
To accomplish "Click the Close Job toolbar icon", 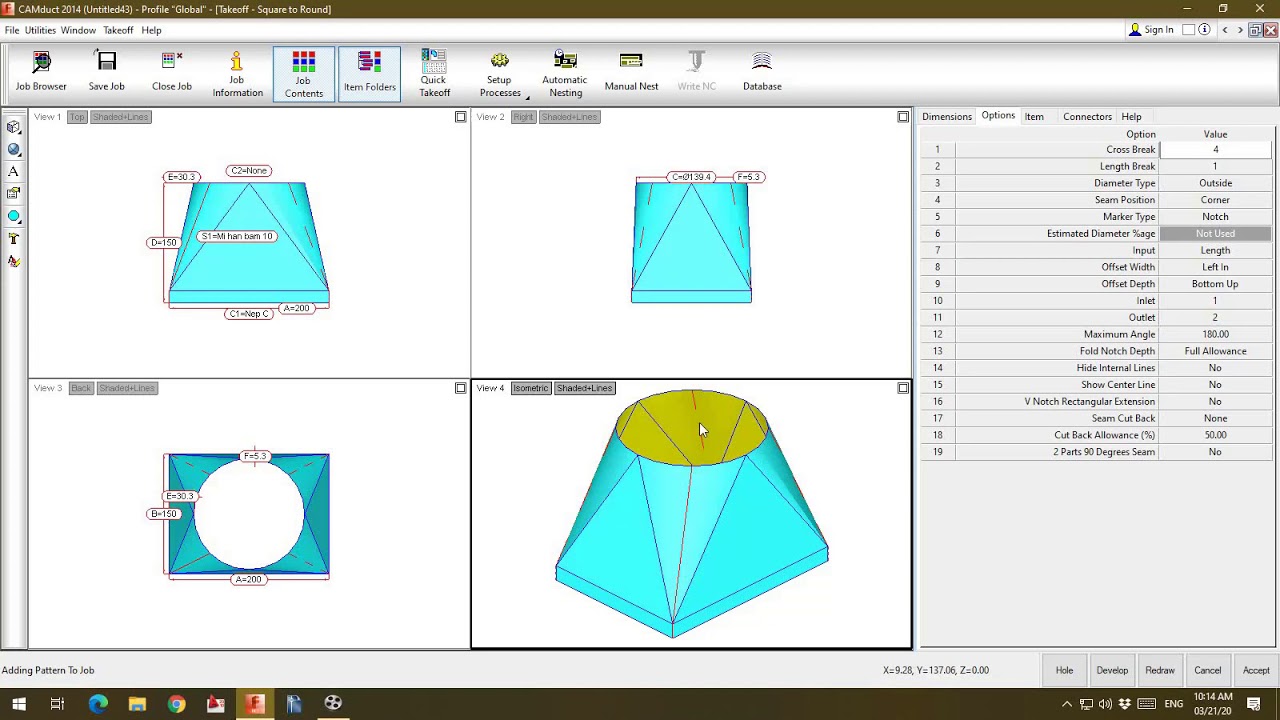I will tap(172, 73).
